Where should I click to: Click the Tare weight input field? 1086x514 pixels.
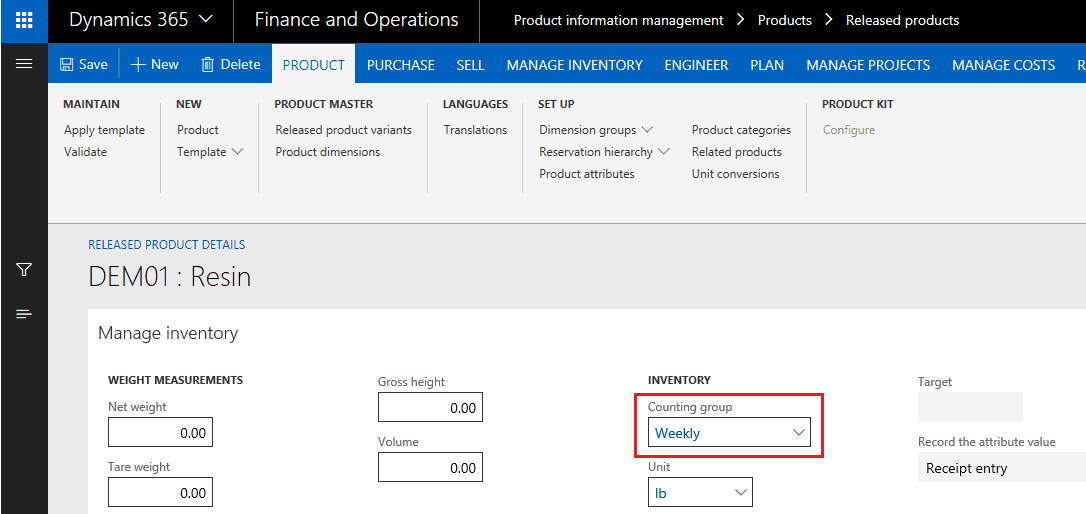pyautogui.click(x=160, y=493)
